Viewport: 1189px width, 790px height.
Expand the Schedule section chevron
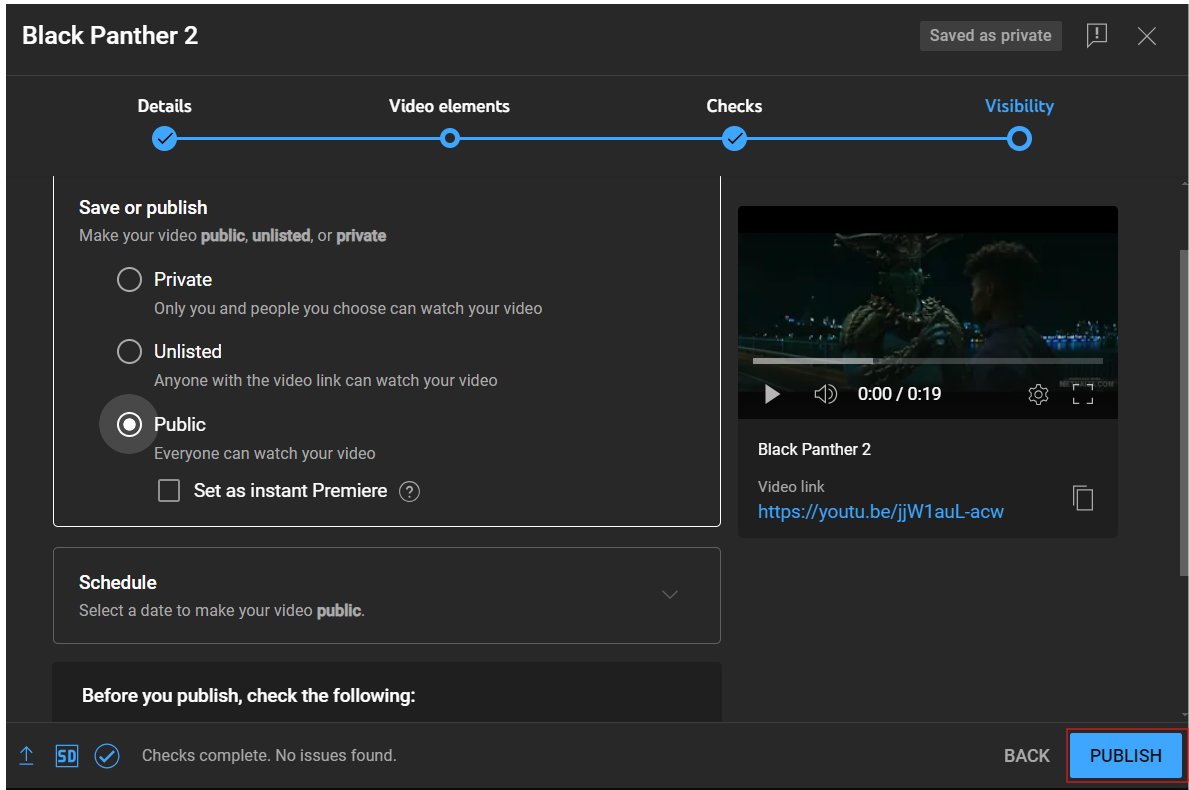pyautogui.click(x=670, y=594)
